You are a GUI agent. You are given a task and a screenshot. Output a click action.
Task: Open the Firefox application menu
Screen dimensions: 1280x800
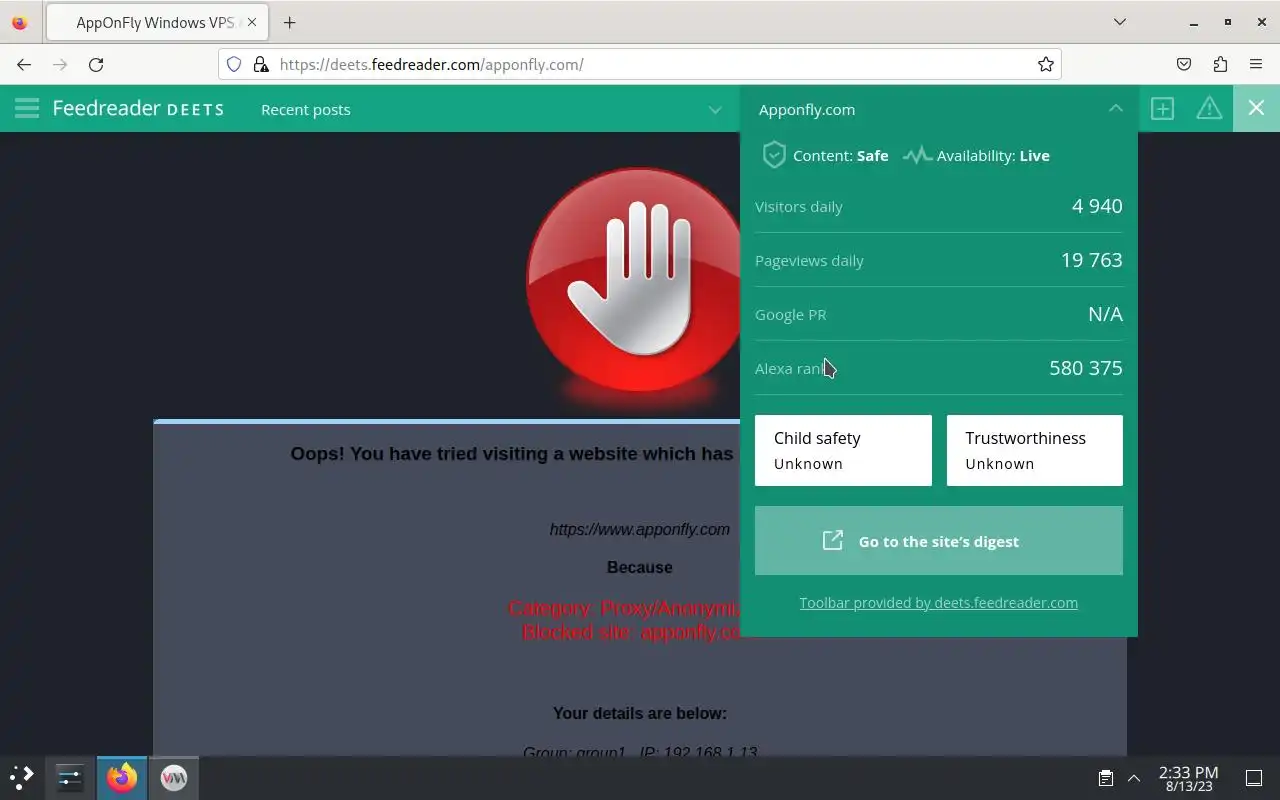coord(1256,64)
